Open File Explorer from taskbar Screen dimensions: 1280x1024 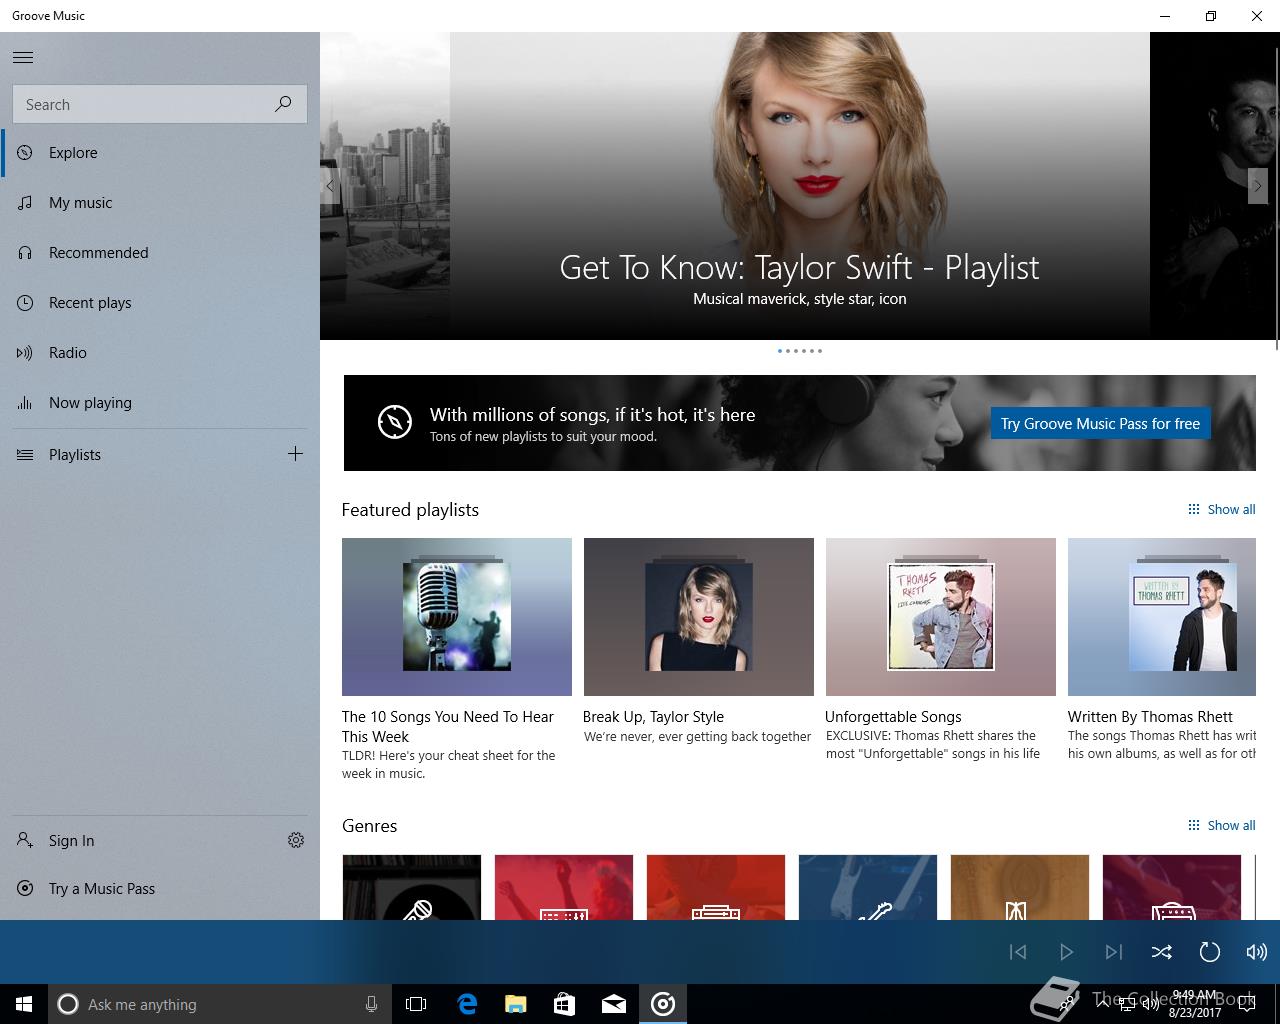[x=516, y=1004]
